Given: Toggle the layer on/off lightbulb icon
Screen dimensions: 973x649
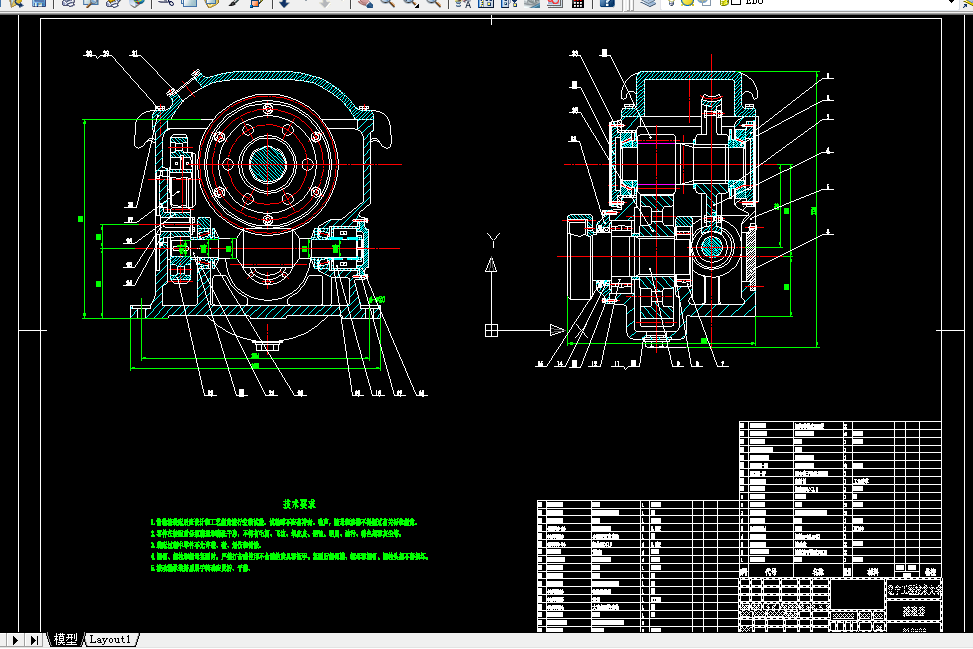Looking at the screenshot, I should point(672,2).
